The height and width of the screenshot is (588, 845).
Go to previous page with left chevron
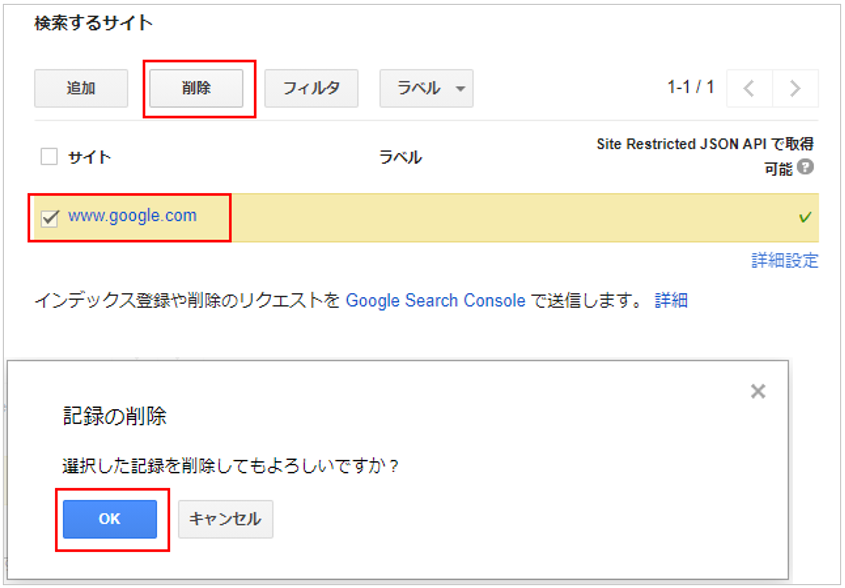pos(749,88)
